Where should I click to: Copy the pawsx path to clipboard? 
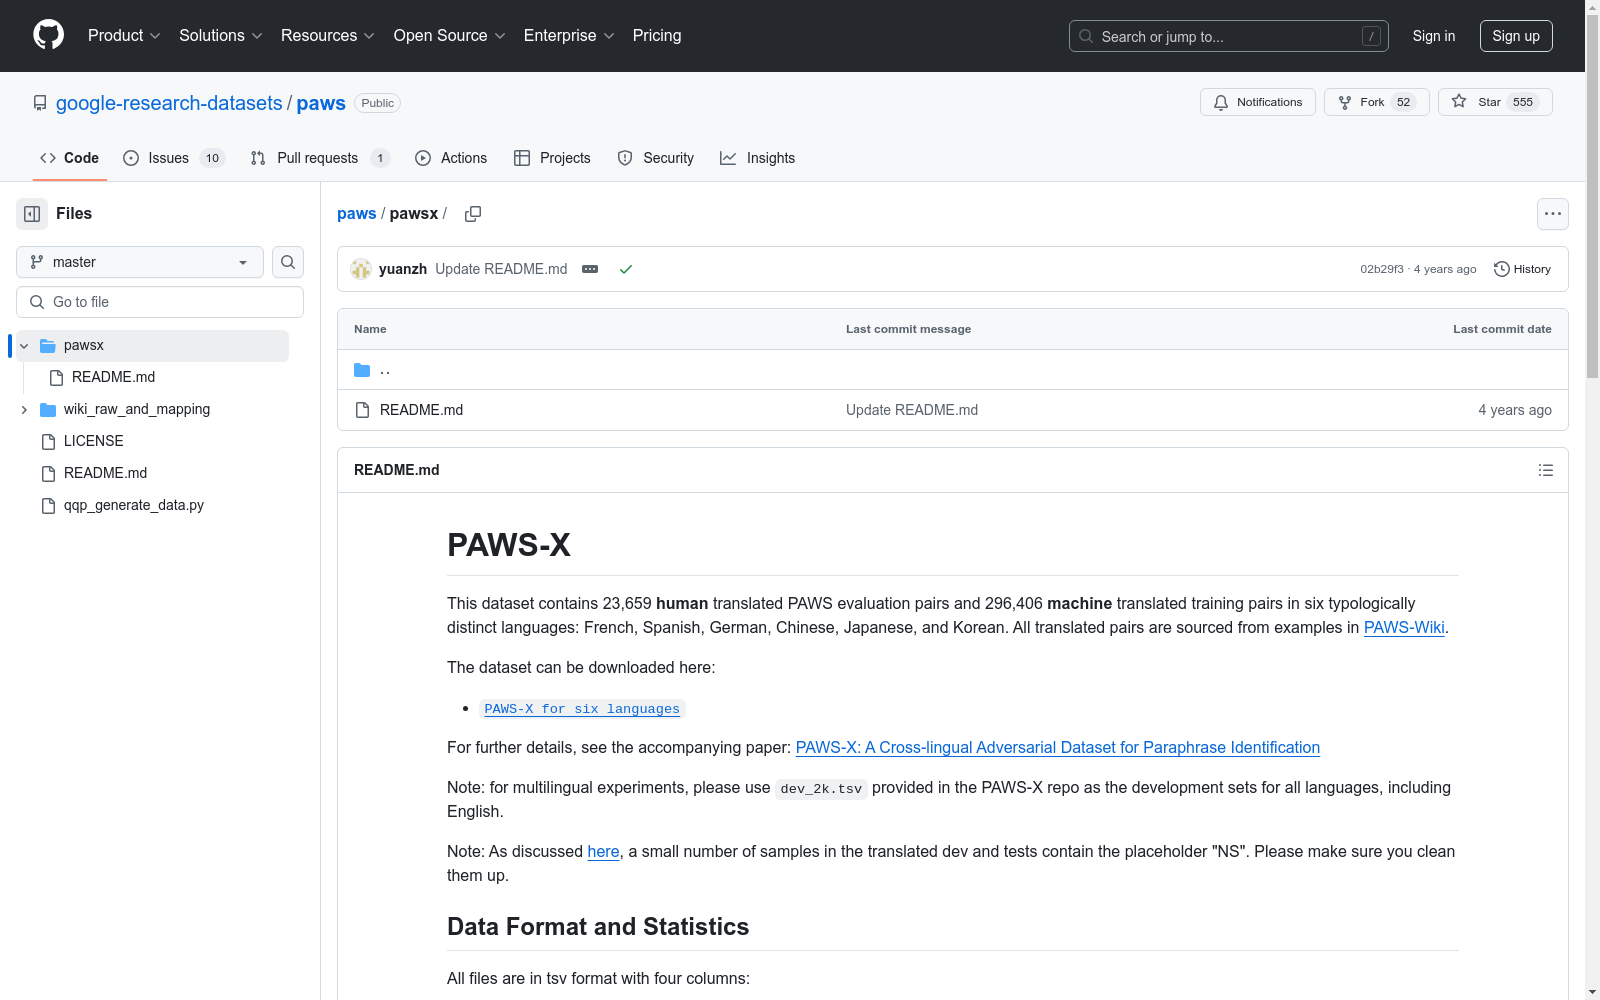[x=473, y=214]
